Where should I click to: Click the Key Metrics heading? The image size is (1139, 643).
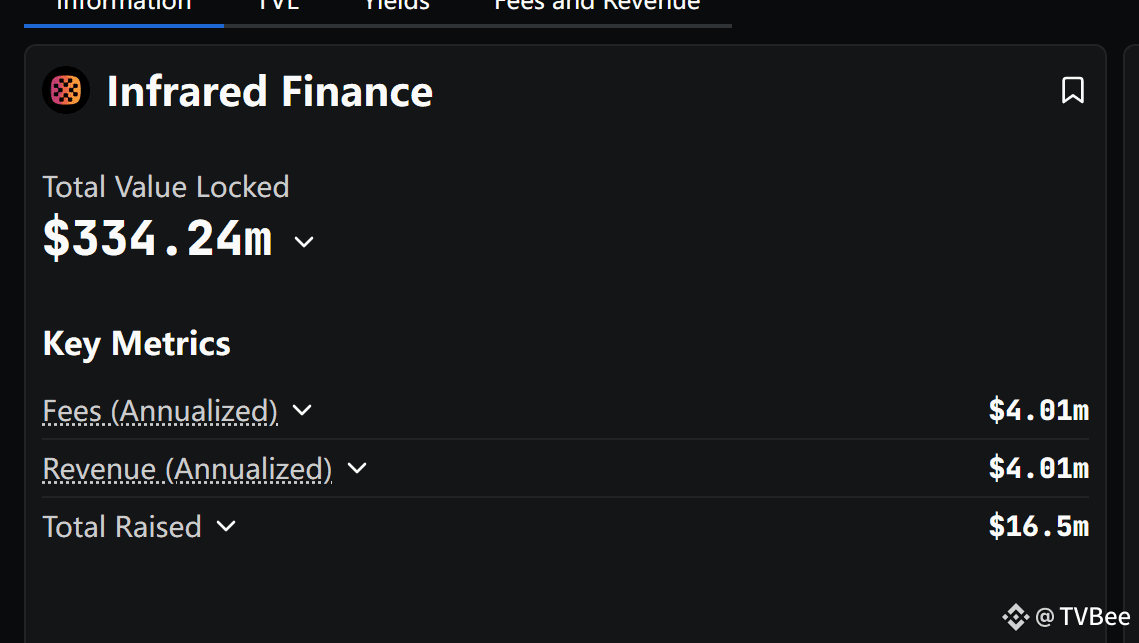coord(137,344)
